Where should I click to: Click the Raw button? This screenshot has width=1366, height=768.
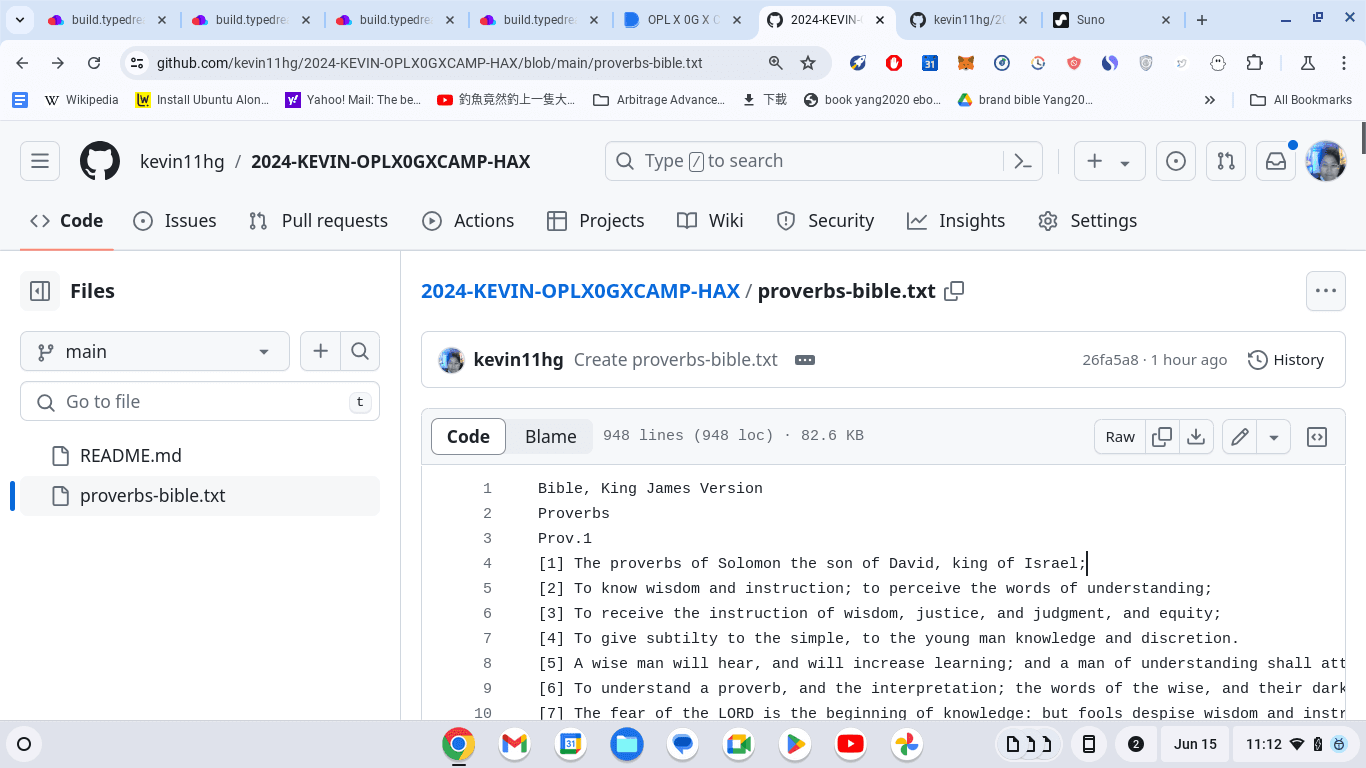coord(1120,437)
